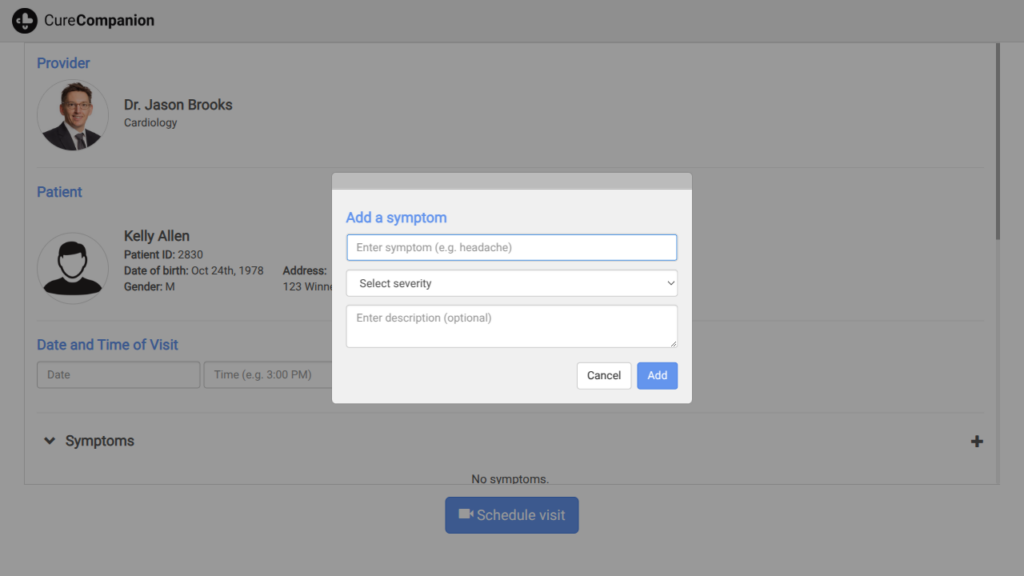This screenshot has width=1024, height=576.
Task: Open the Select severity dropdown
Action: pos(511,283)
